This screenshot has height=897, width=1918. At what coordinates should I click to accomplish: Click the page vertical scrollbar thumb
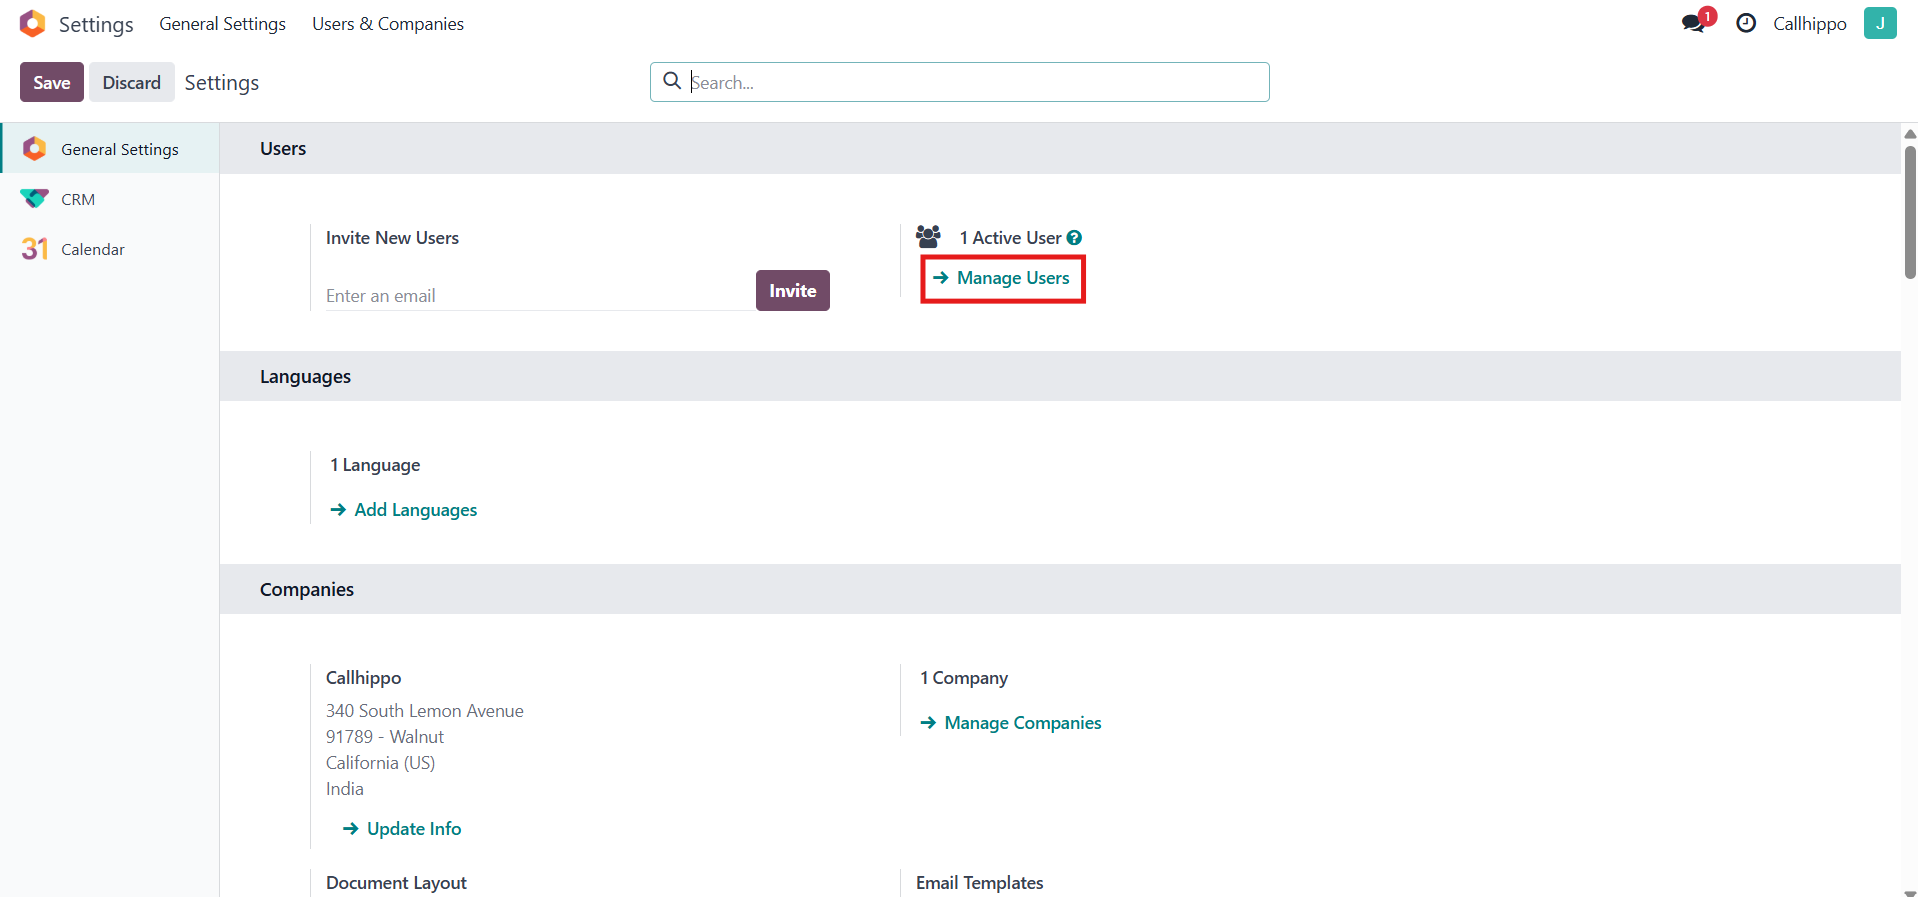tap(1910, 212)
